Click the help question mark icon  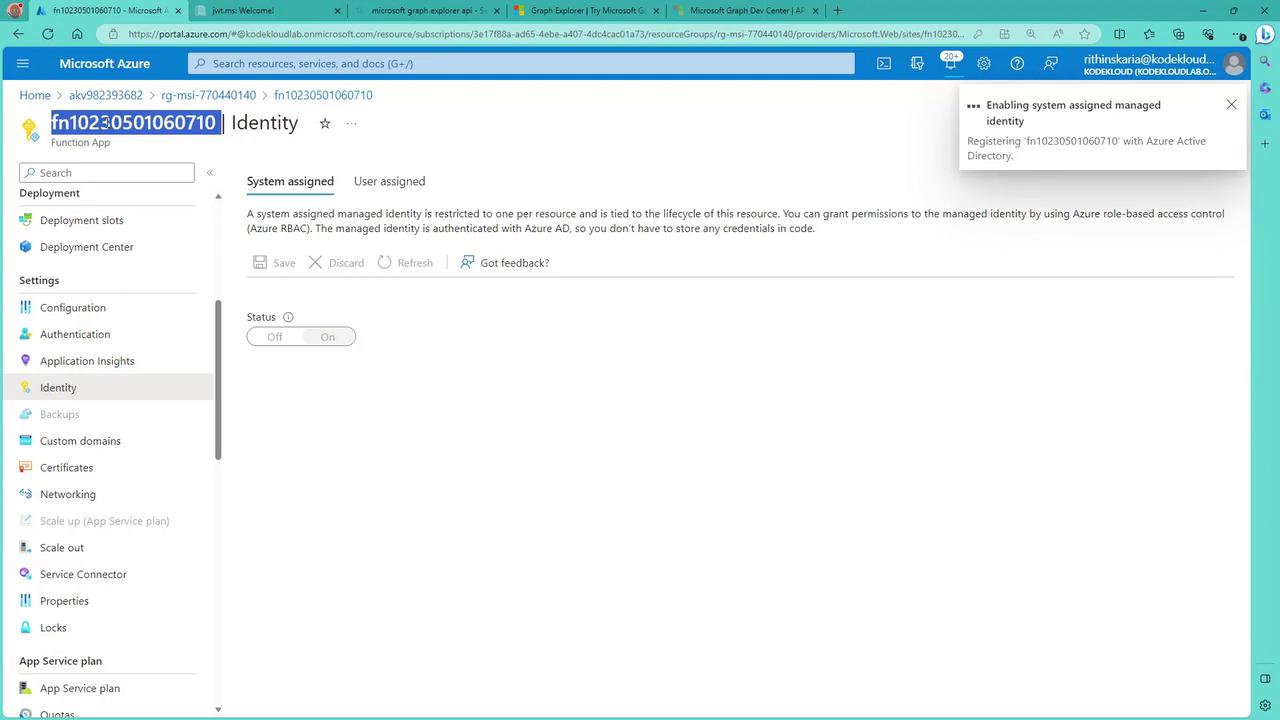click(x=1017, y=63)
